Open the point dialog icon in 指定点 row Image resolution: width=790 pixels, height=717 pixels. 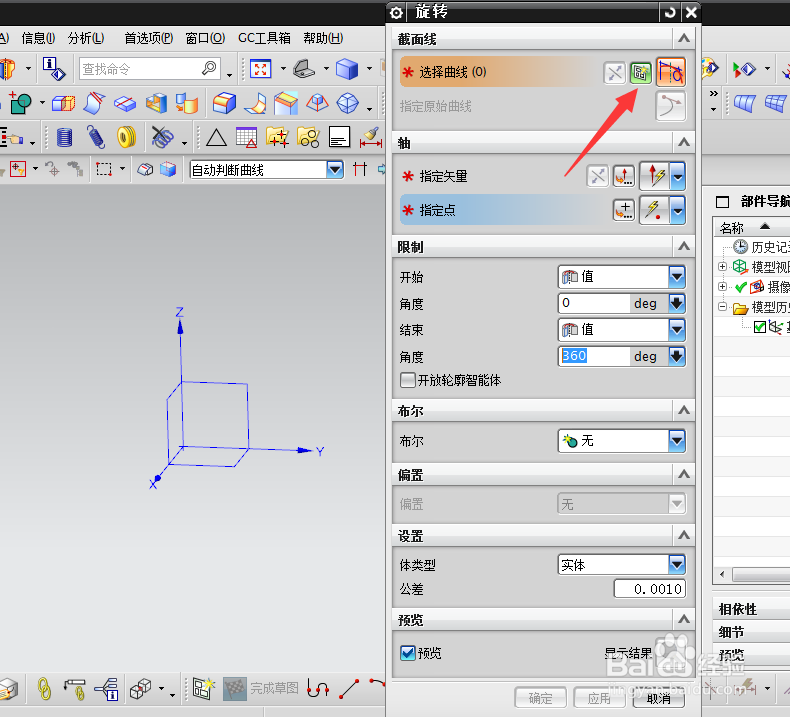[624, 210]
